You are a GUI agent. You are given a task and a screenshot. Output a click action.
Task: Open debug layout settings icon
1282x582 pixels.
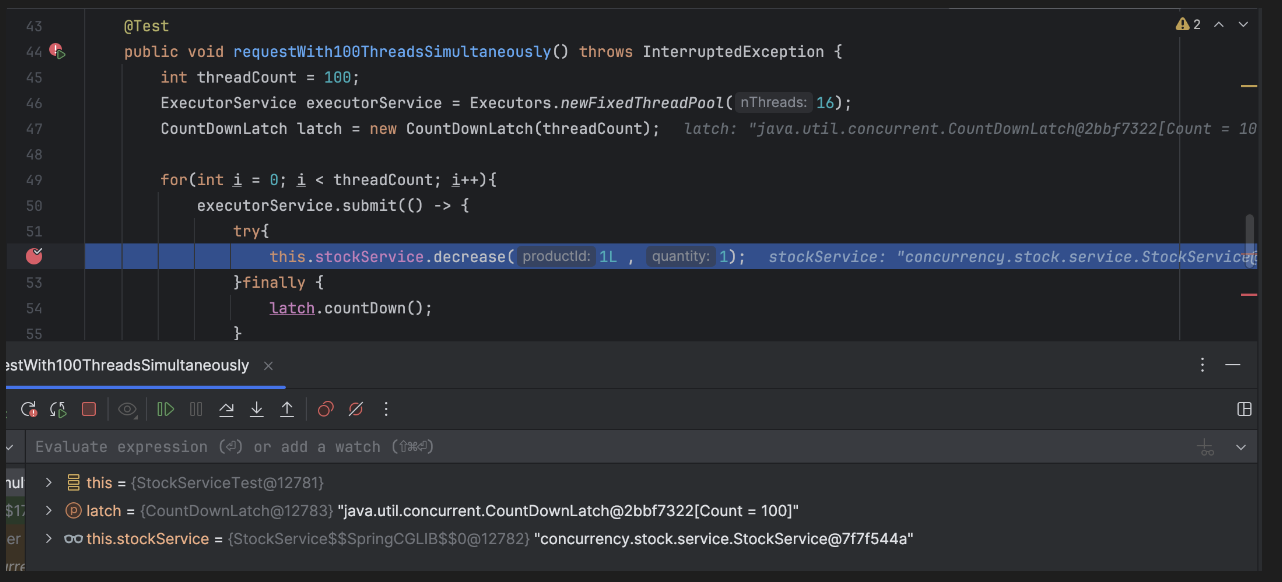1244,409
